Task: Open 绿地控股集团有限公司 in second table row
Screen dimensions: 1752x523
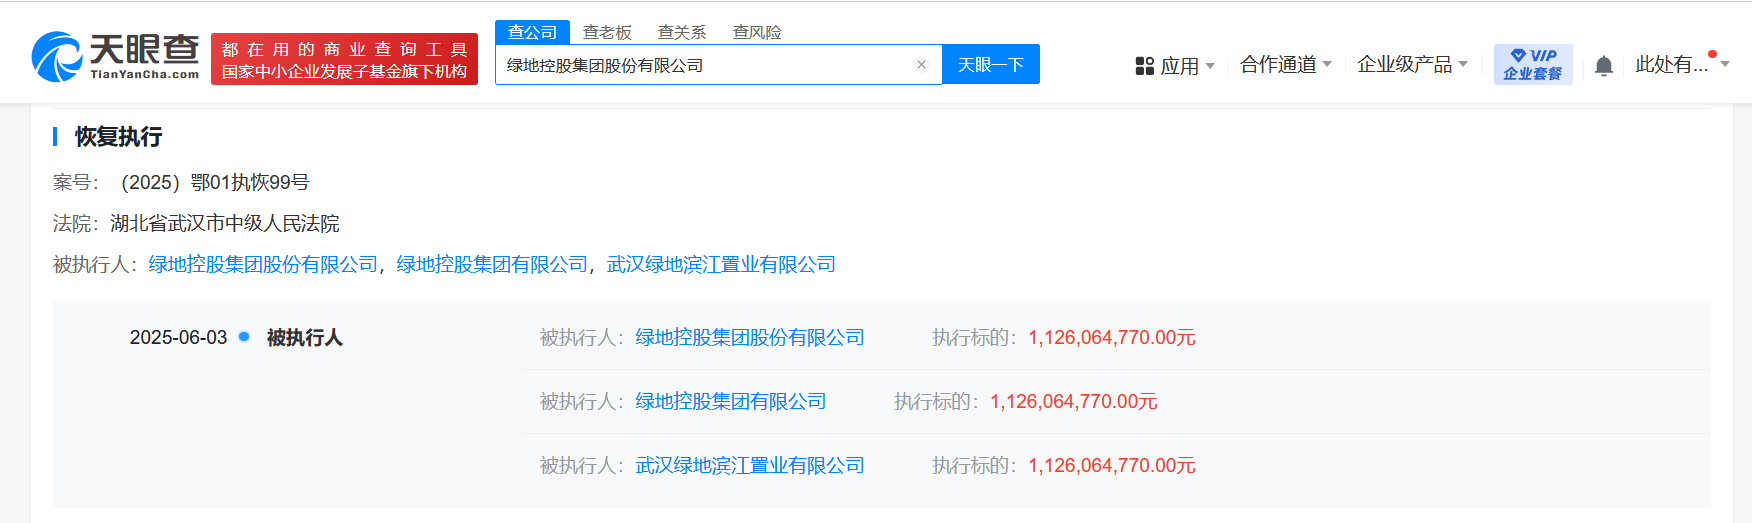Action: [x=731, y=401]
